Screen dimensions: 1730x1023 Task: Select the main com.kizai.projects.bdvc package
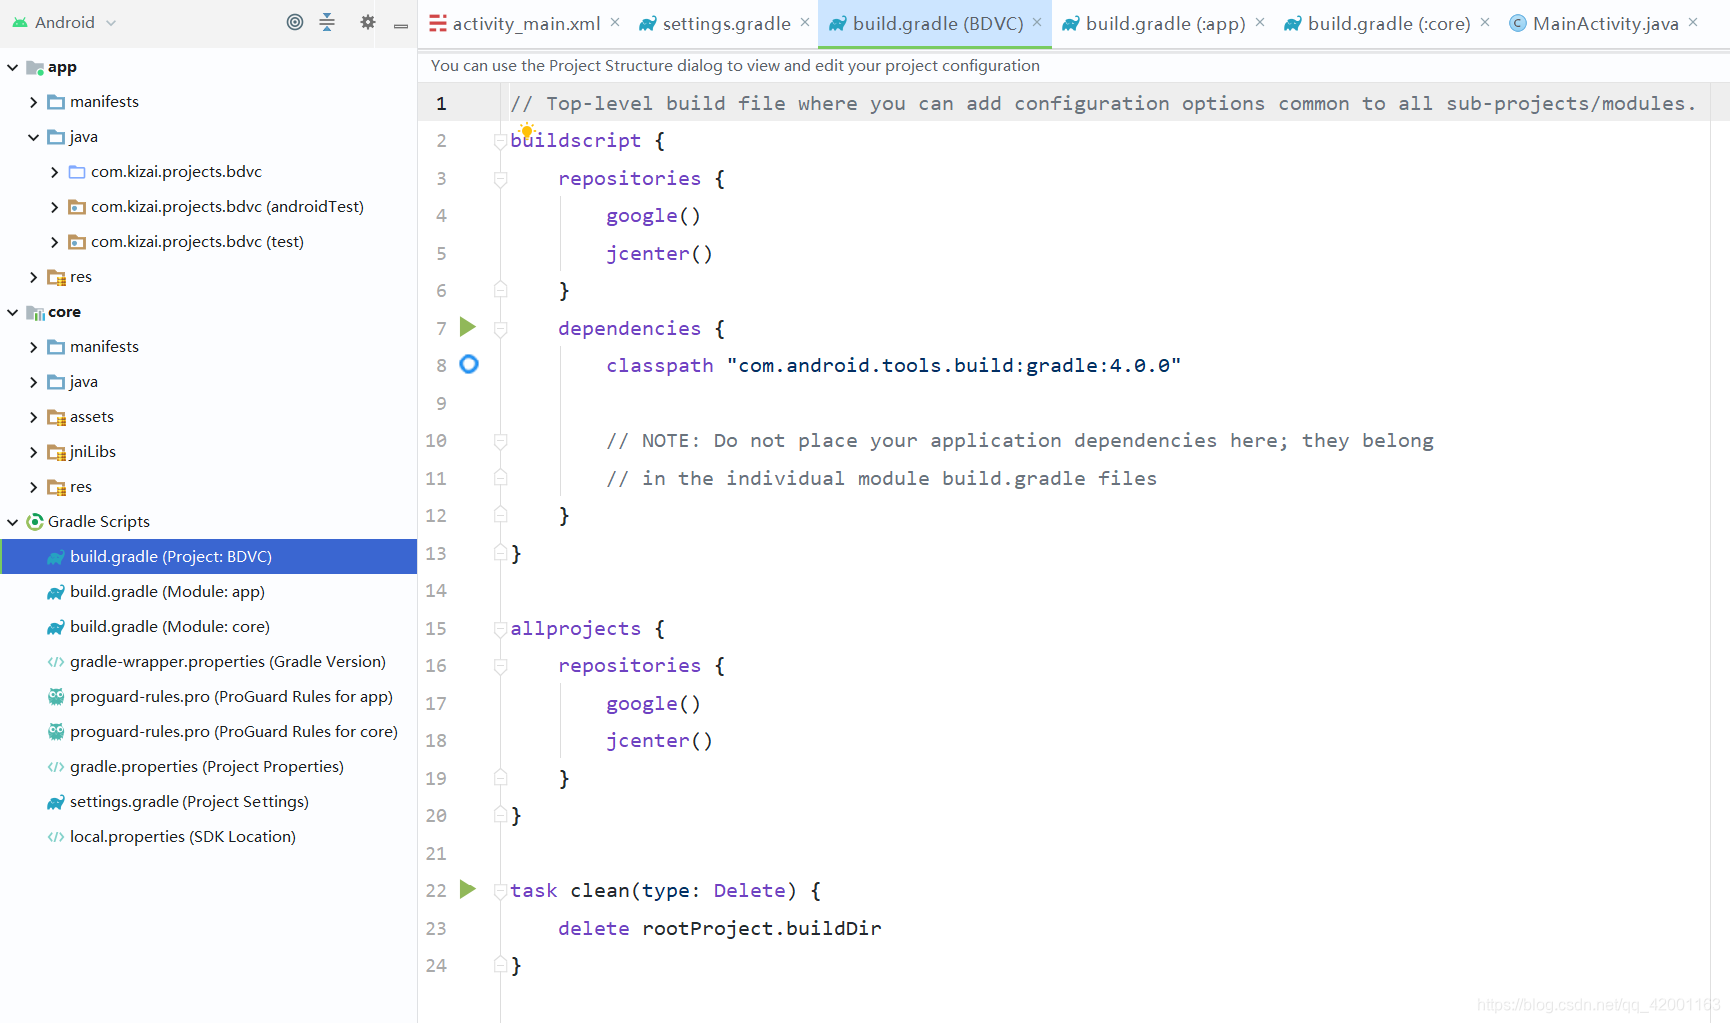208,172
